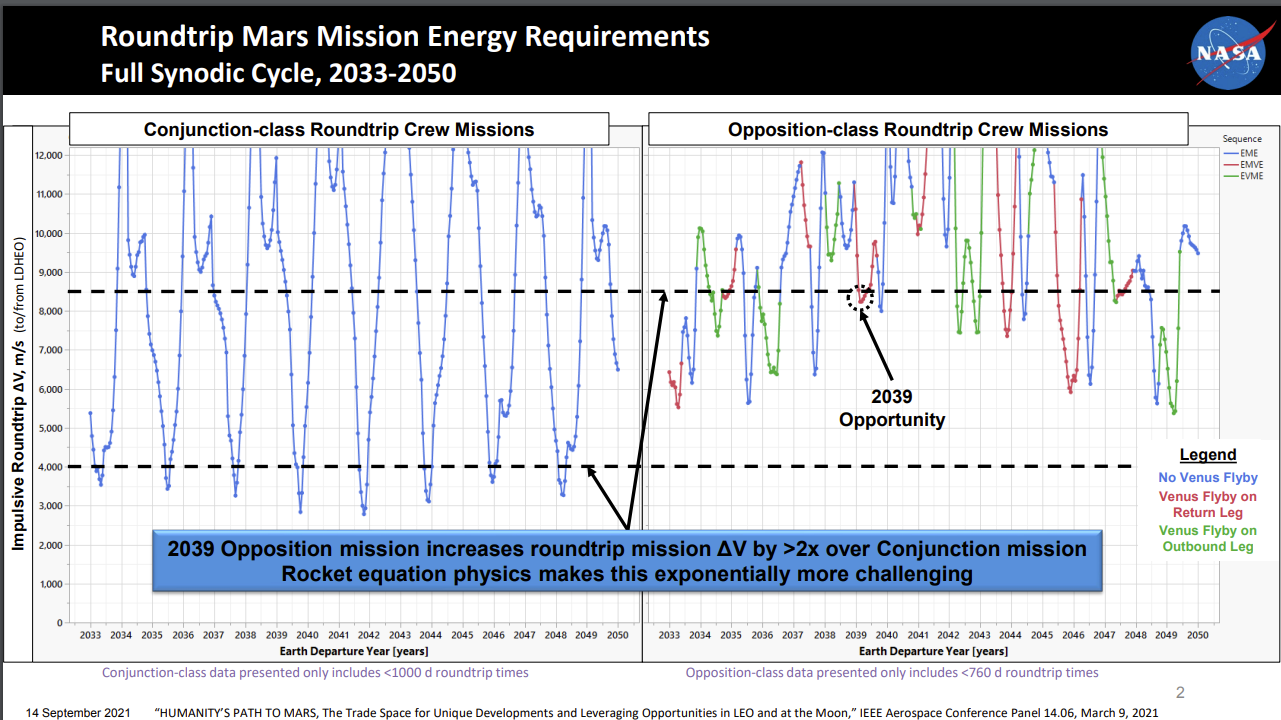The height and width of the screenshot is (720, 1281).
Task: Select the 'No Venus Flyby' legend text
Action: pos(1208,478)
